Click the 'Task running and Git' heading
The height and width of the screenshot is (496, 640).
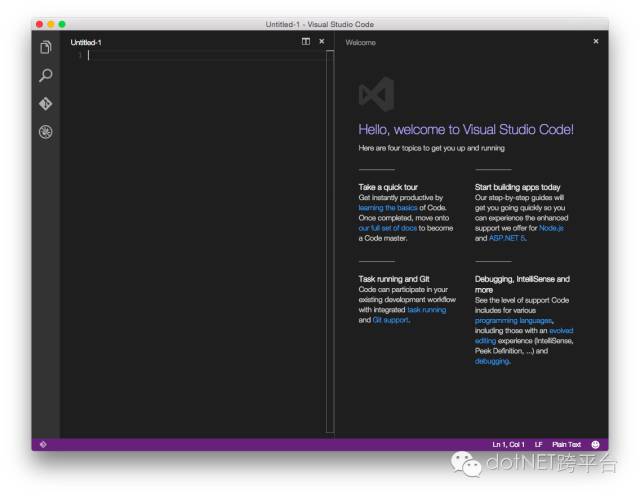pos(394,279)
